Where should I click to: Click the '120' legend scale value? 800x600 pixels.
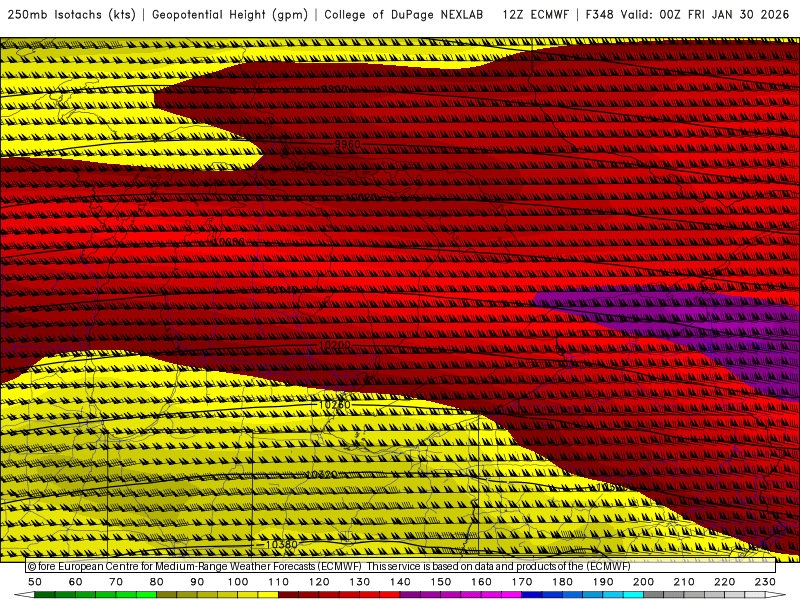click(319, 582)
